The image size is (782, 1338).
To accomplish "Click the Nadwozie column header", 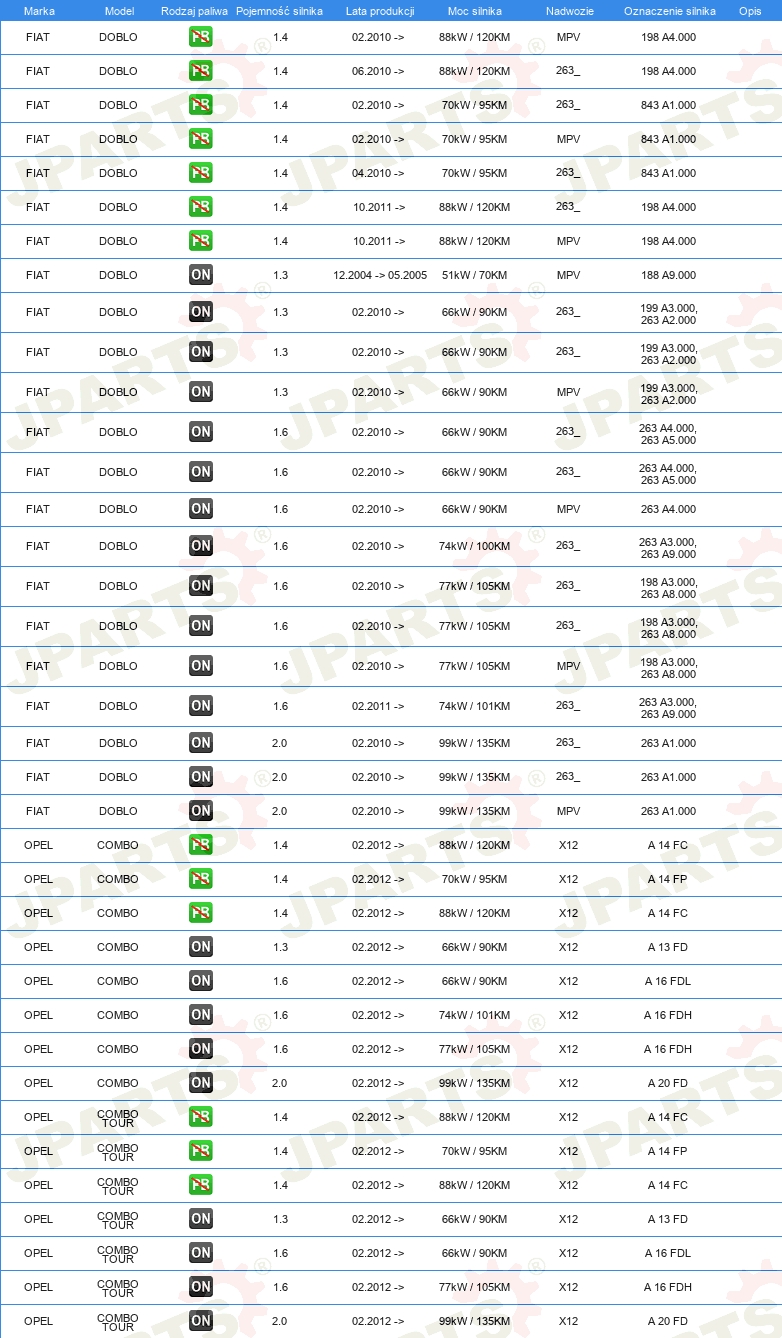I will (x=569, y=10).
